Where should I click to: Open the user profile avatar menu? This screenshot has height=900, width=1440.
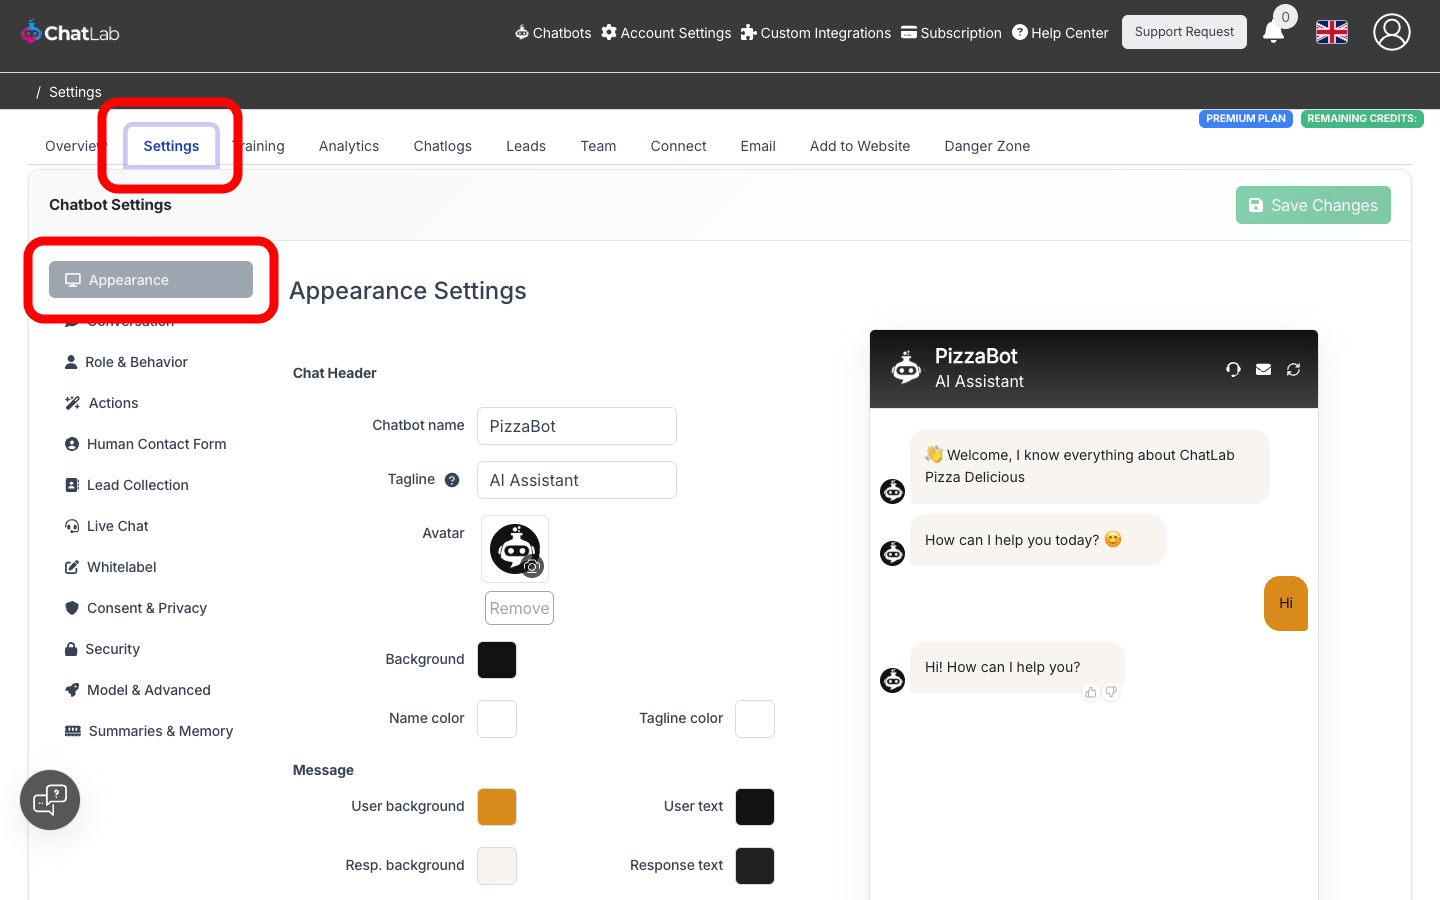(x=1391, y=32)
